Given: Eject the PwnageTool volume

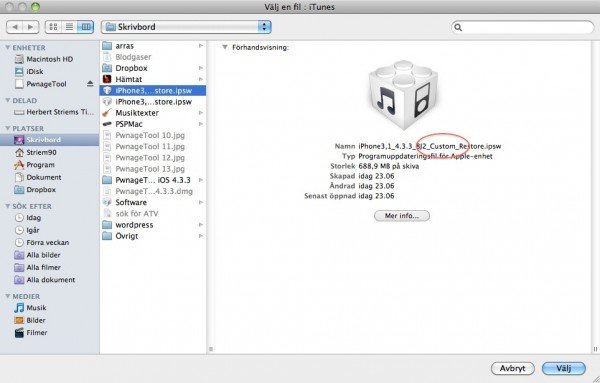Looking at the screenshot, I should [90, 84].
